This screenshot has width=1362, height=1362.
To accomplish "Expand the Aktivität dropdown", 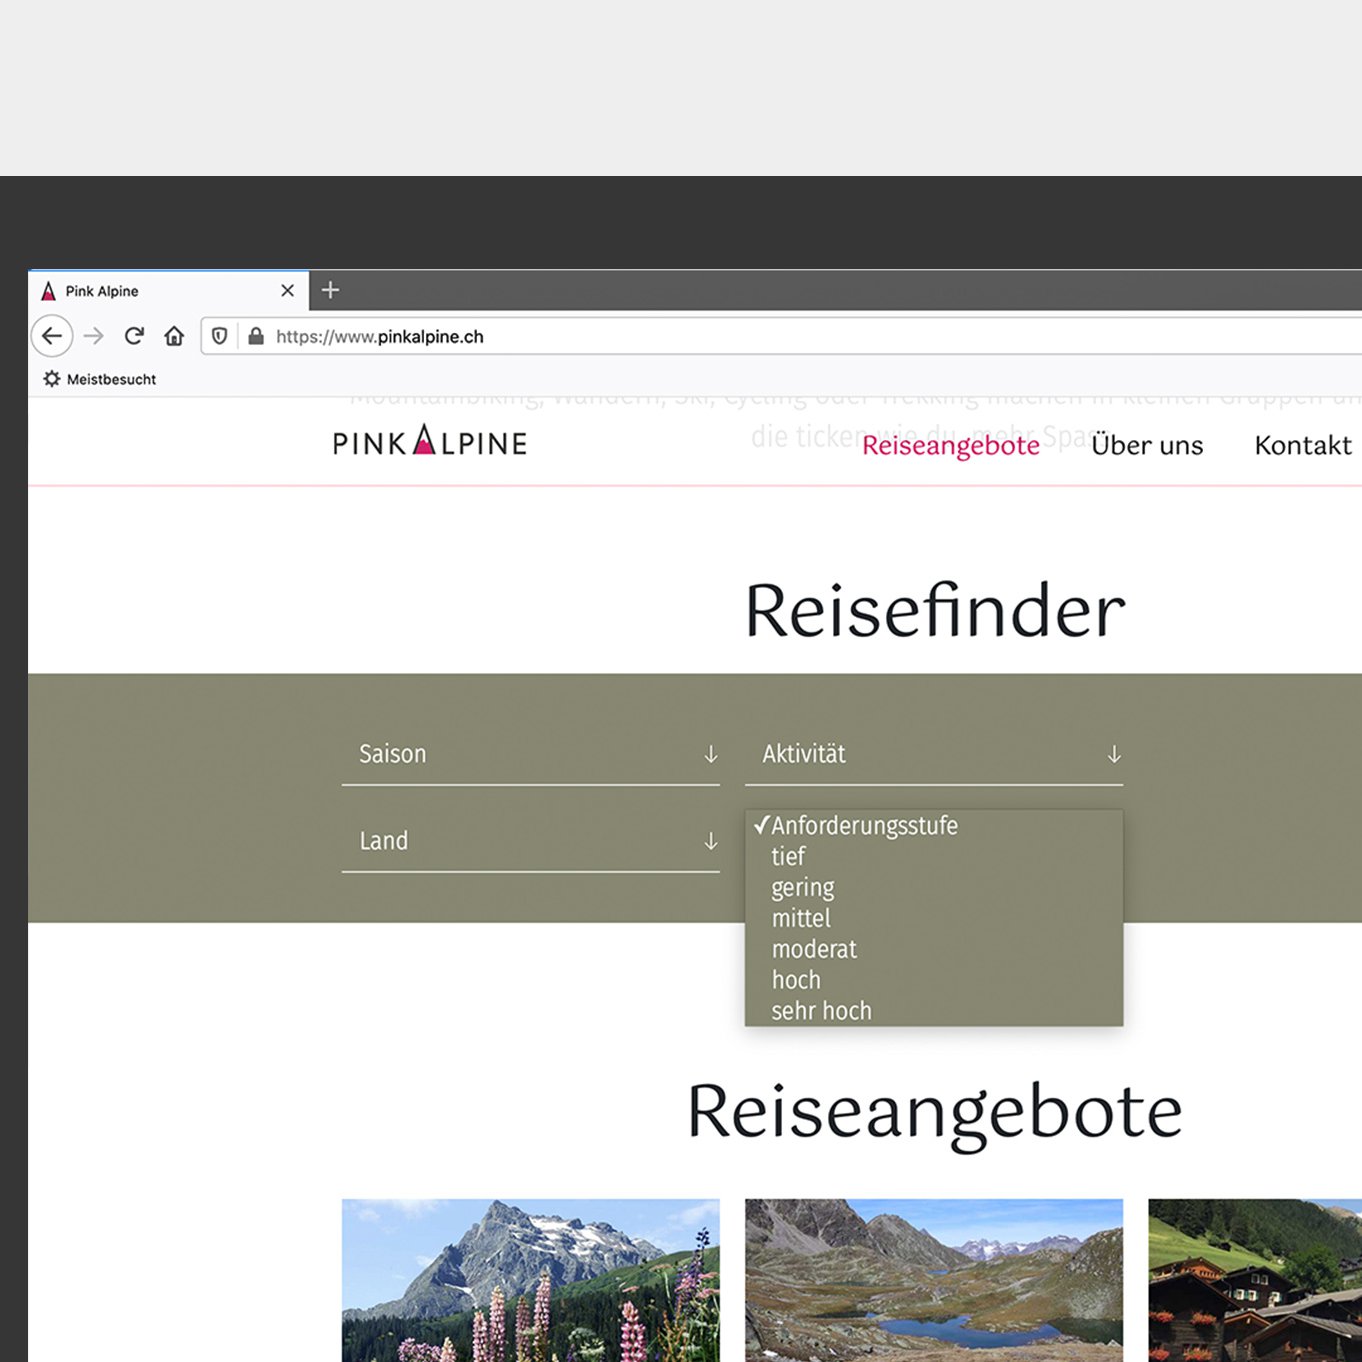I will tap(934, 754).
